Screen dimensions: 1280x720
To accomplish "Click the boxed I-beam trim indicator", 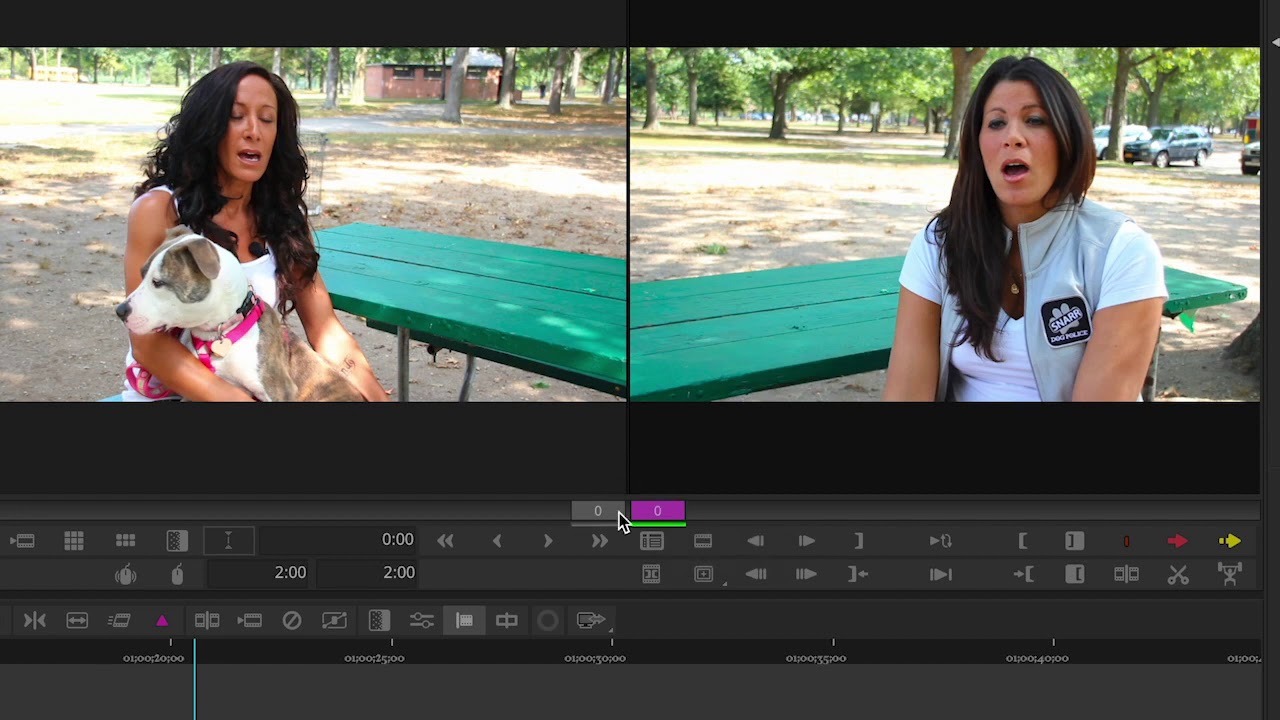I will click(228, 541).
